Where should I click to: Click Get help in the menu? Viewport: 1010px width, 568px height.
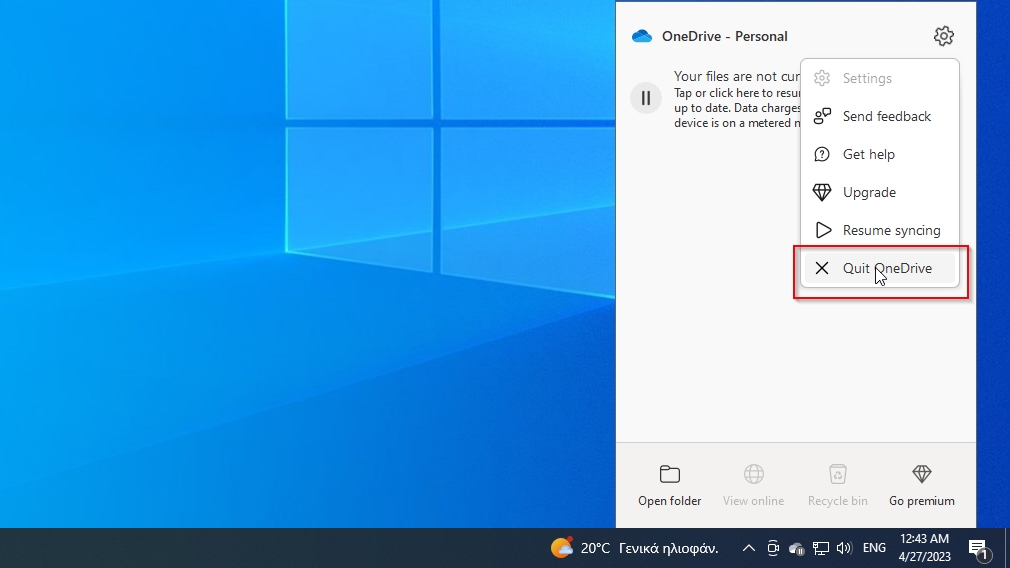pyautogui.click(x=868, y=154)
